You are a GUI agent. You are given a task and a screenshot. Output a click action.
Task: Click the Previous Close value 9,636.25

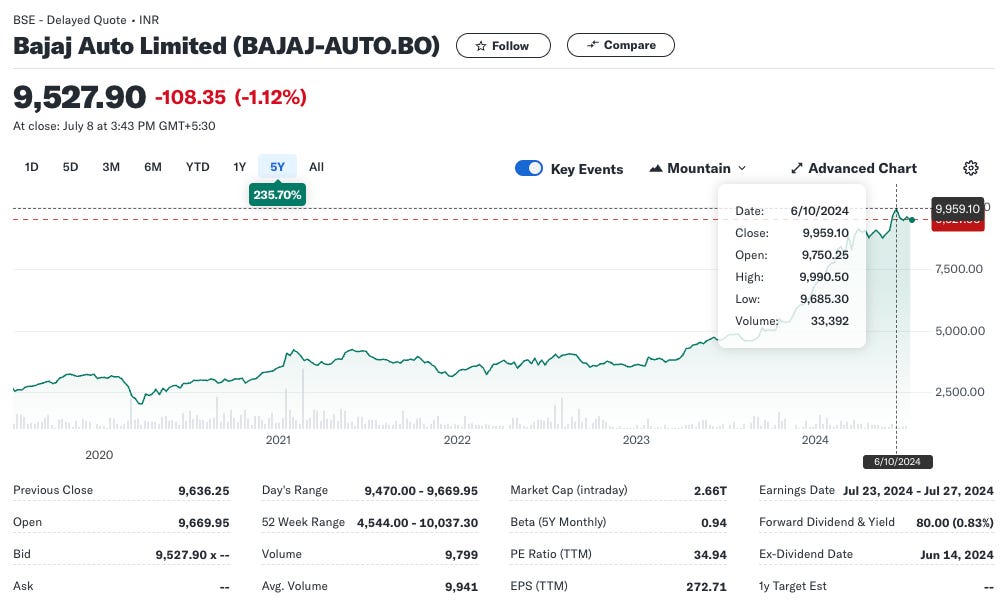[x=204, y=491]
